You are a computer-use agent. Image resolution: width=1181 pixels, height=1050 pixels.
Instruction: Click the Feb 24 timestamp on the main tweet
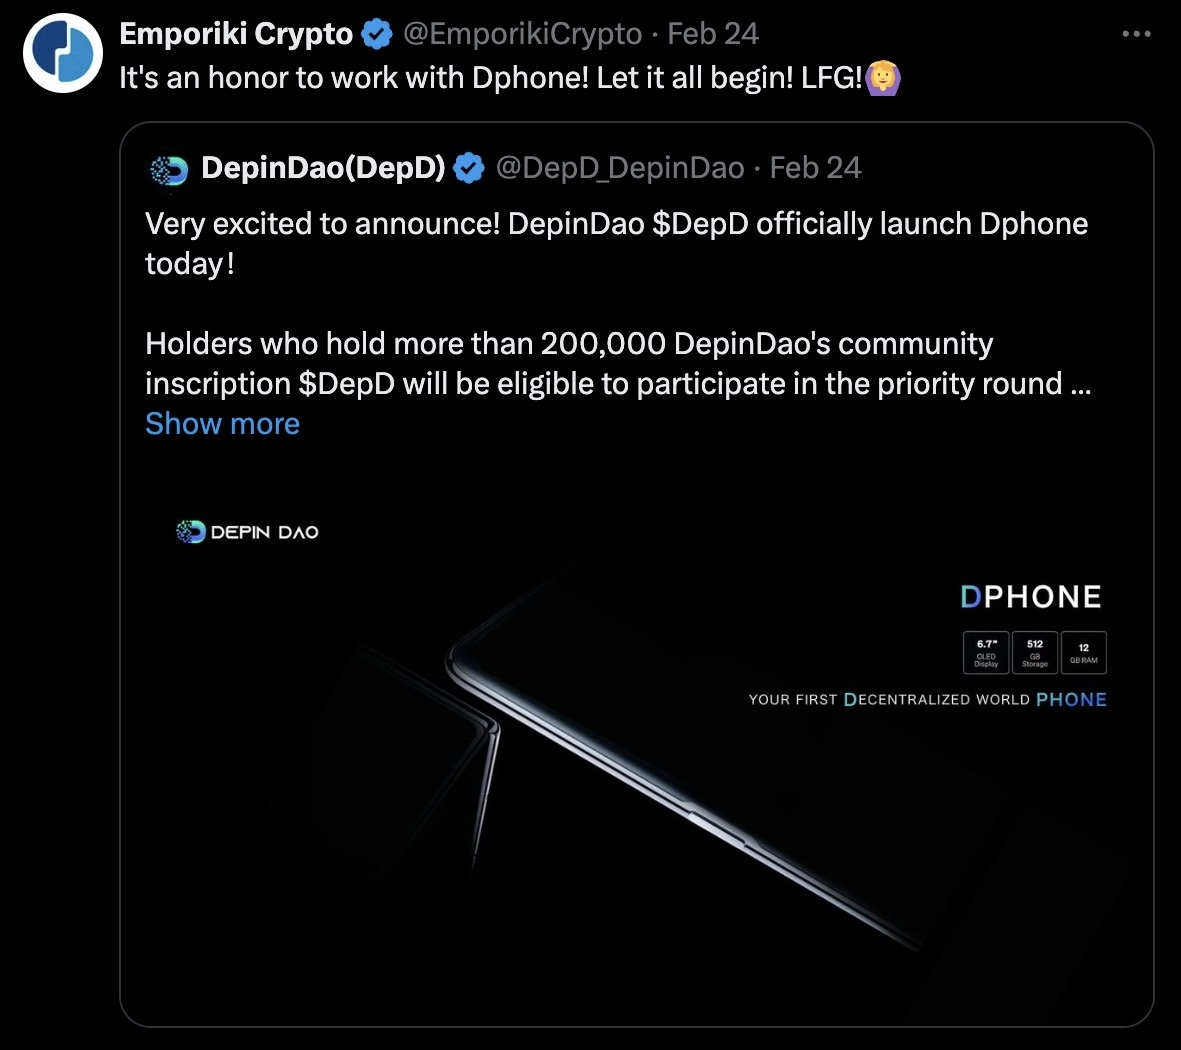coord(713,33)
